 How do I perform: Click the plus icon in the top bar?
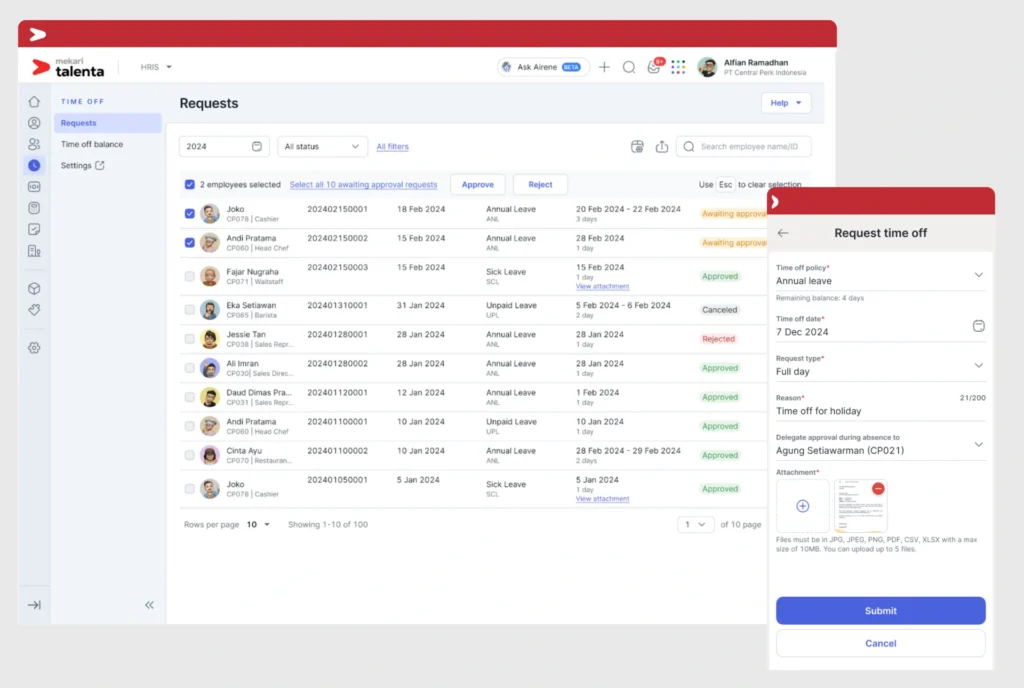tap(604, 67)
